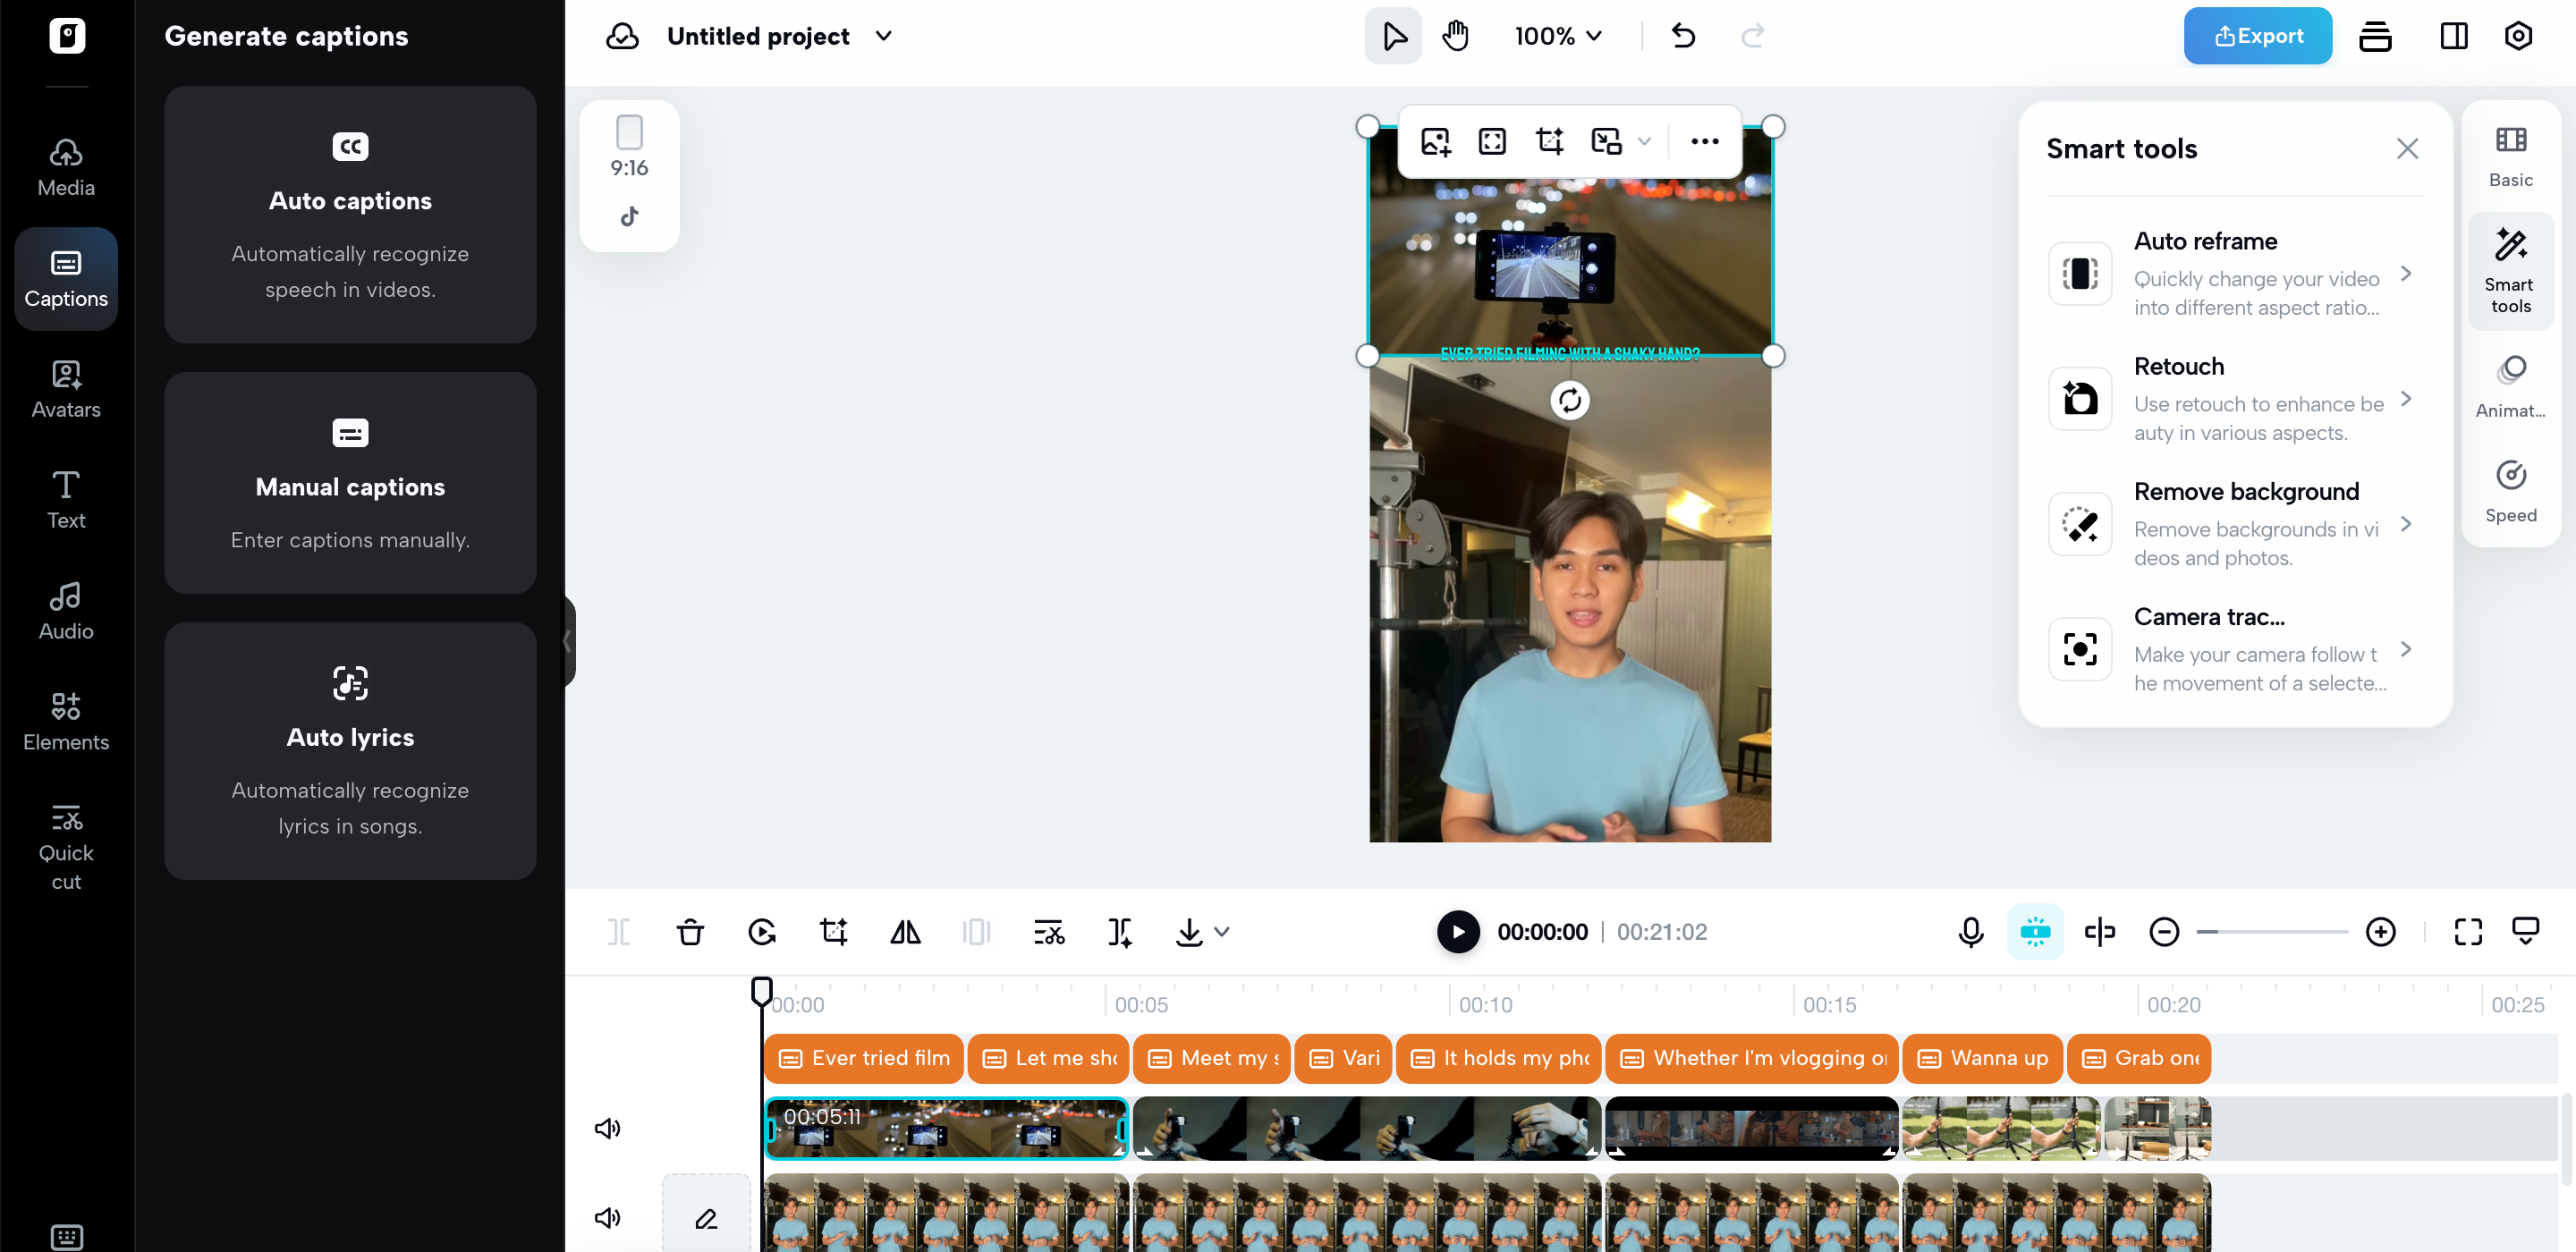
Task: Adjust the timeline zoom slider
Action: (2272, 931)
